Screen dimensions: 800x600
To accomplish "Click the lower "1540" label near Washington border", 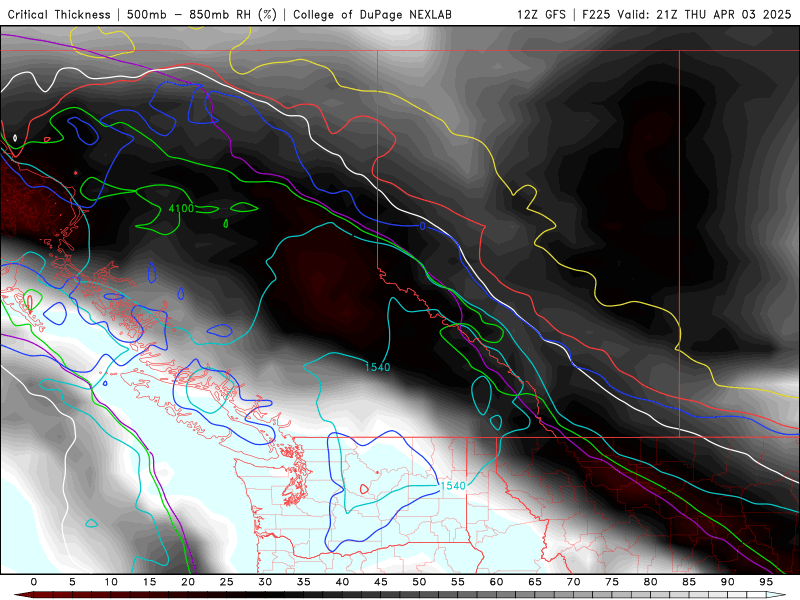I will point(453,486).
